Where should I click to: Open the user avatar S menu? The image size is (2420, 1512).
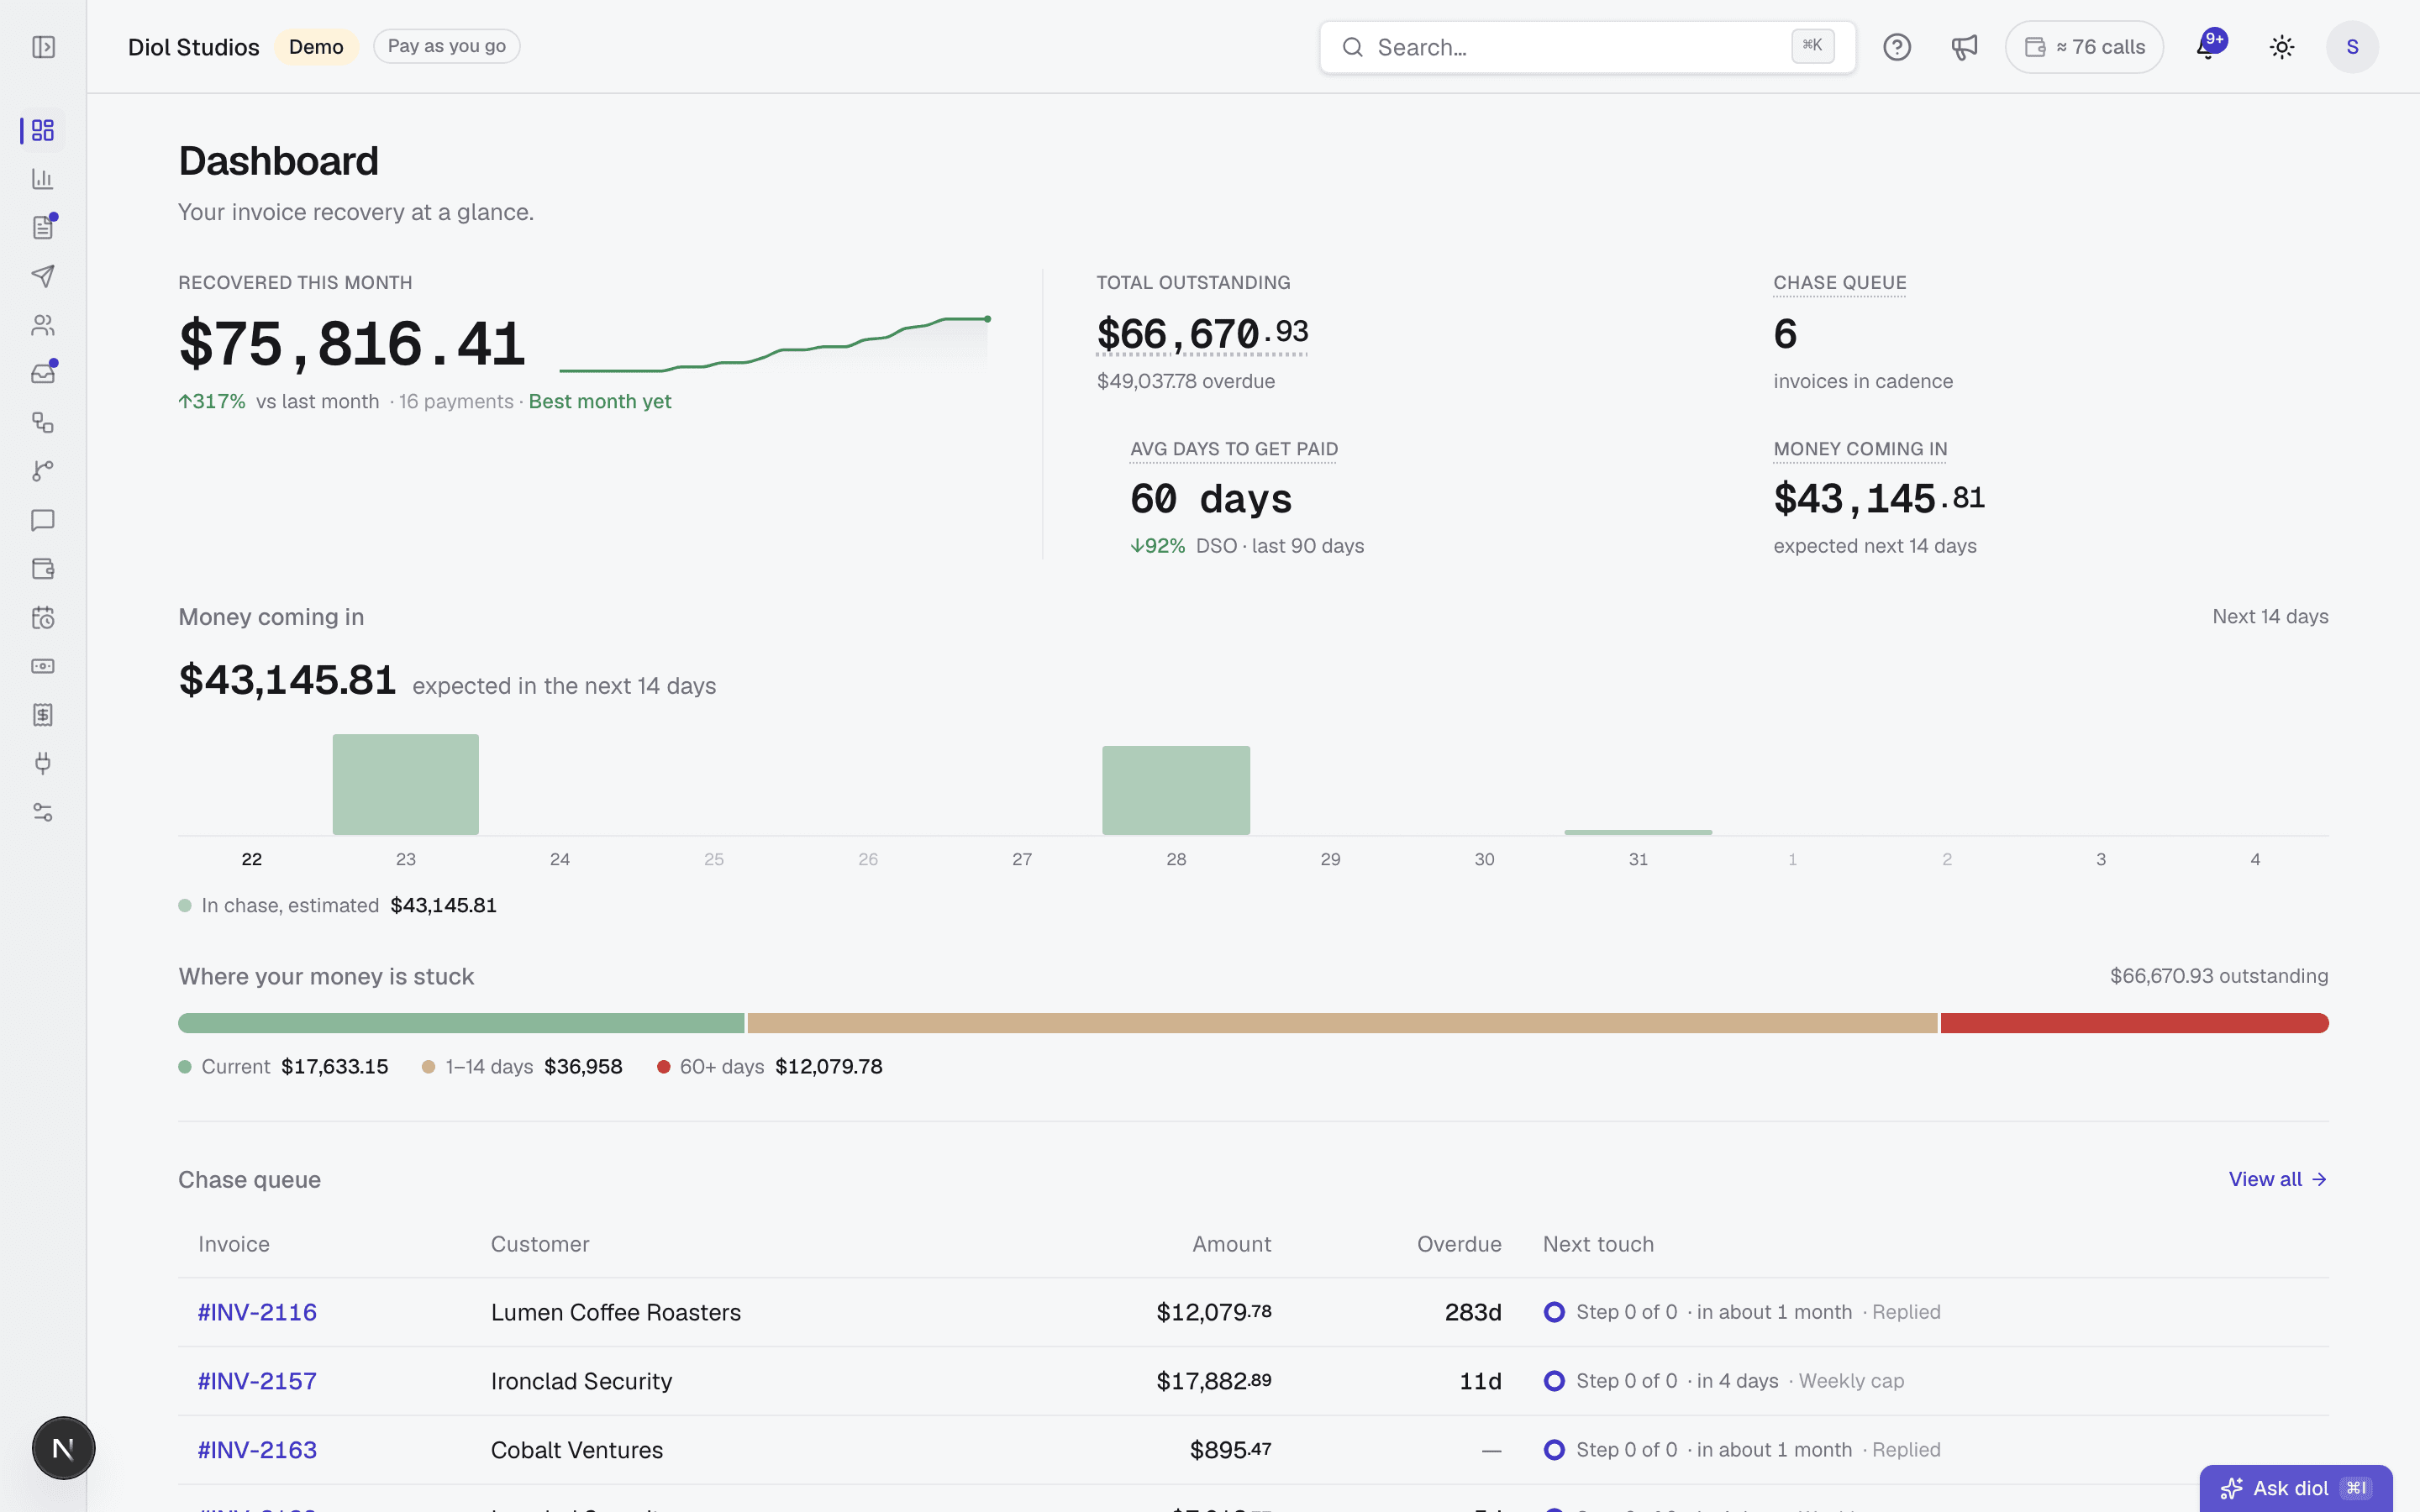(2352, 47)
